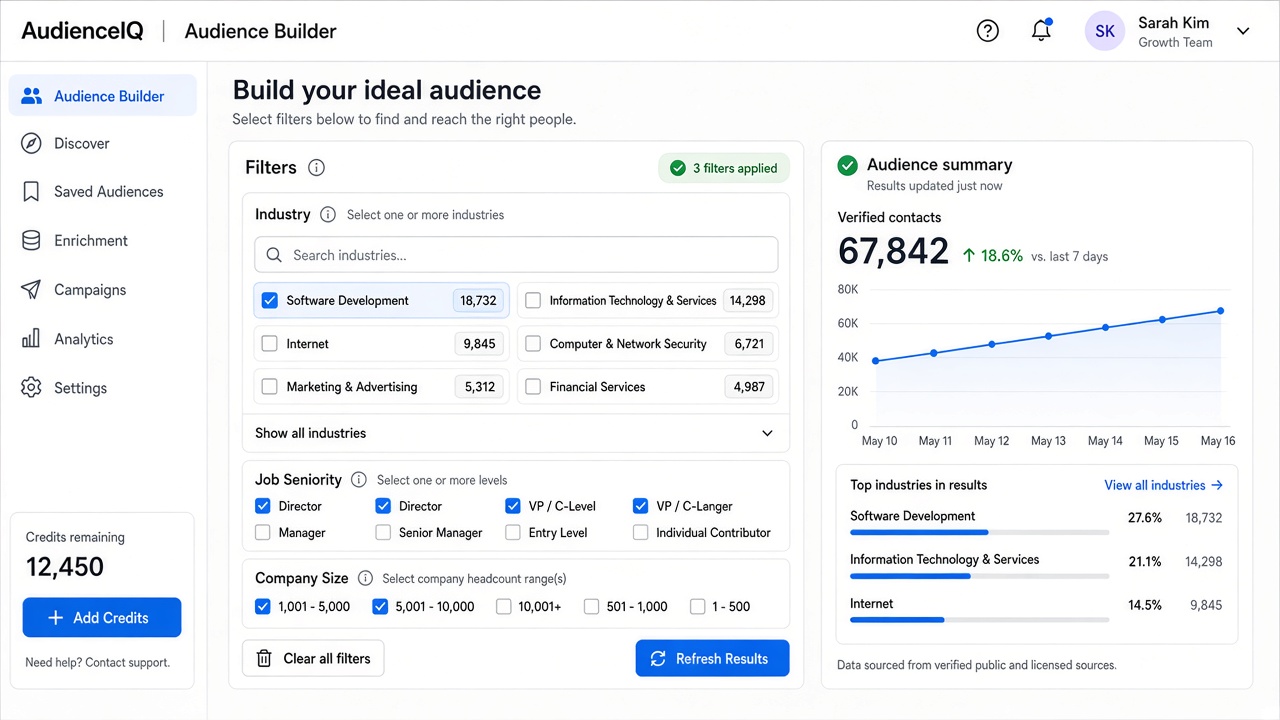Click the Audience Builder people icon in sidebar
The width and height of the screenshot is (1280, 720).
click(x=32, y=96)
